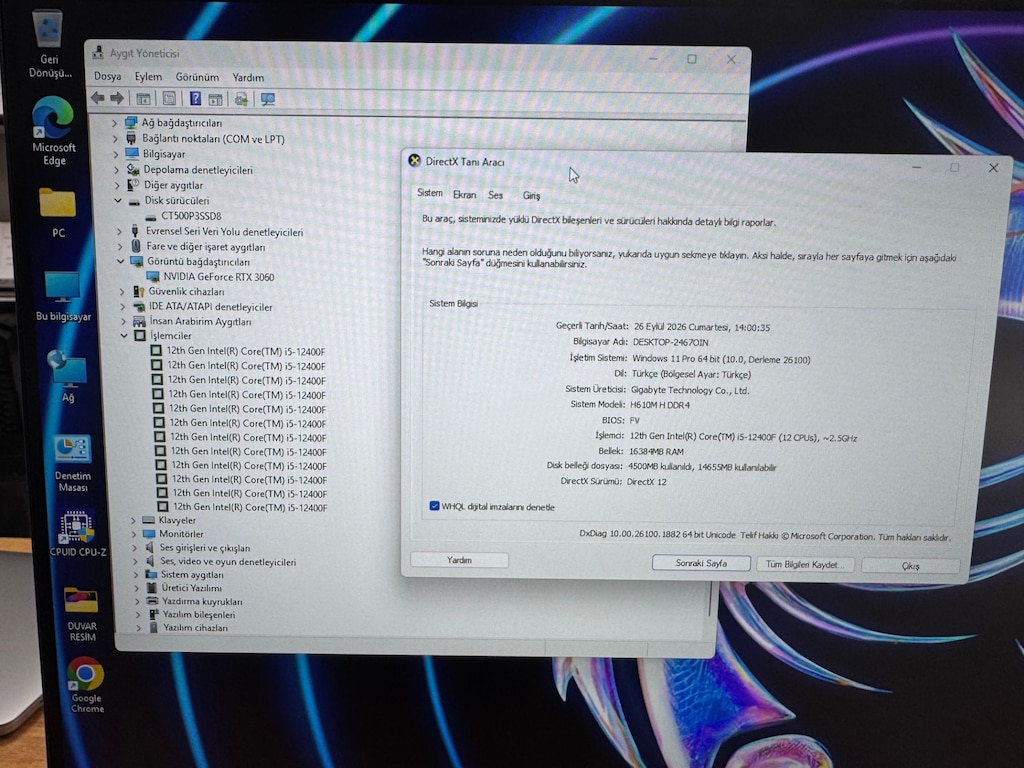Viewport: 1024px width, 768px height.
Task: Expand the Sistem aygıtları node
Action: (135, 575)
